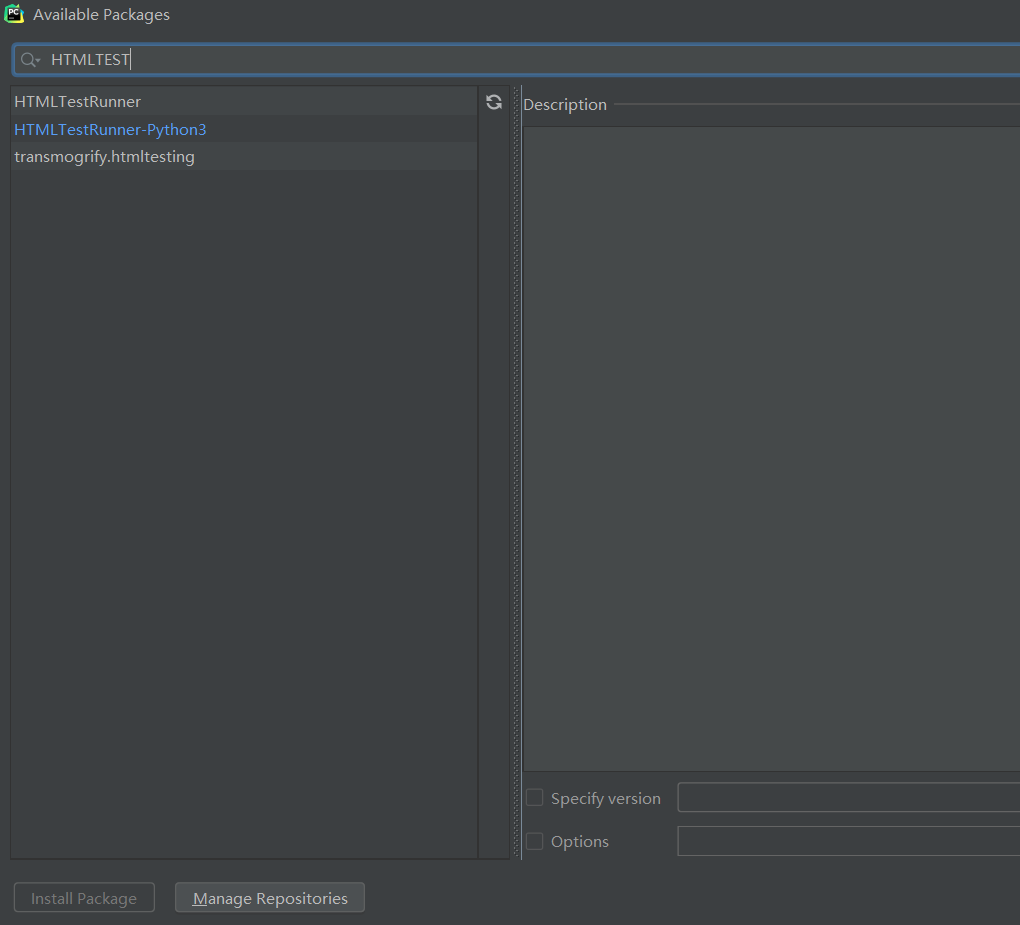Click the reload icon beside the package list
Screen dimensions: 1020x925
494,101
